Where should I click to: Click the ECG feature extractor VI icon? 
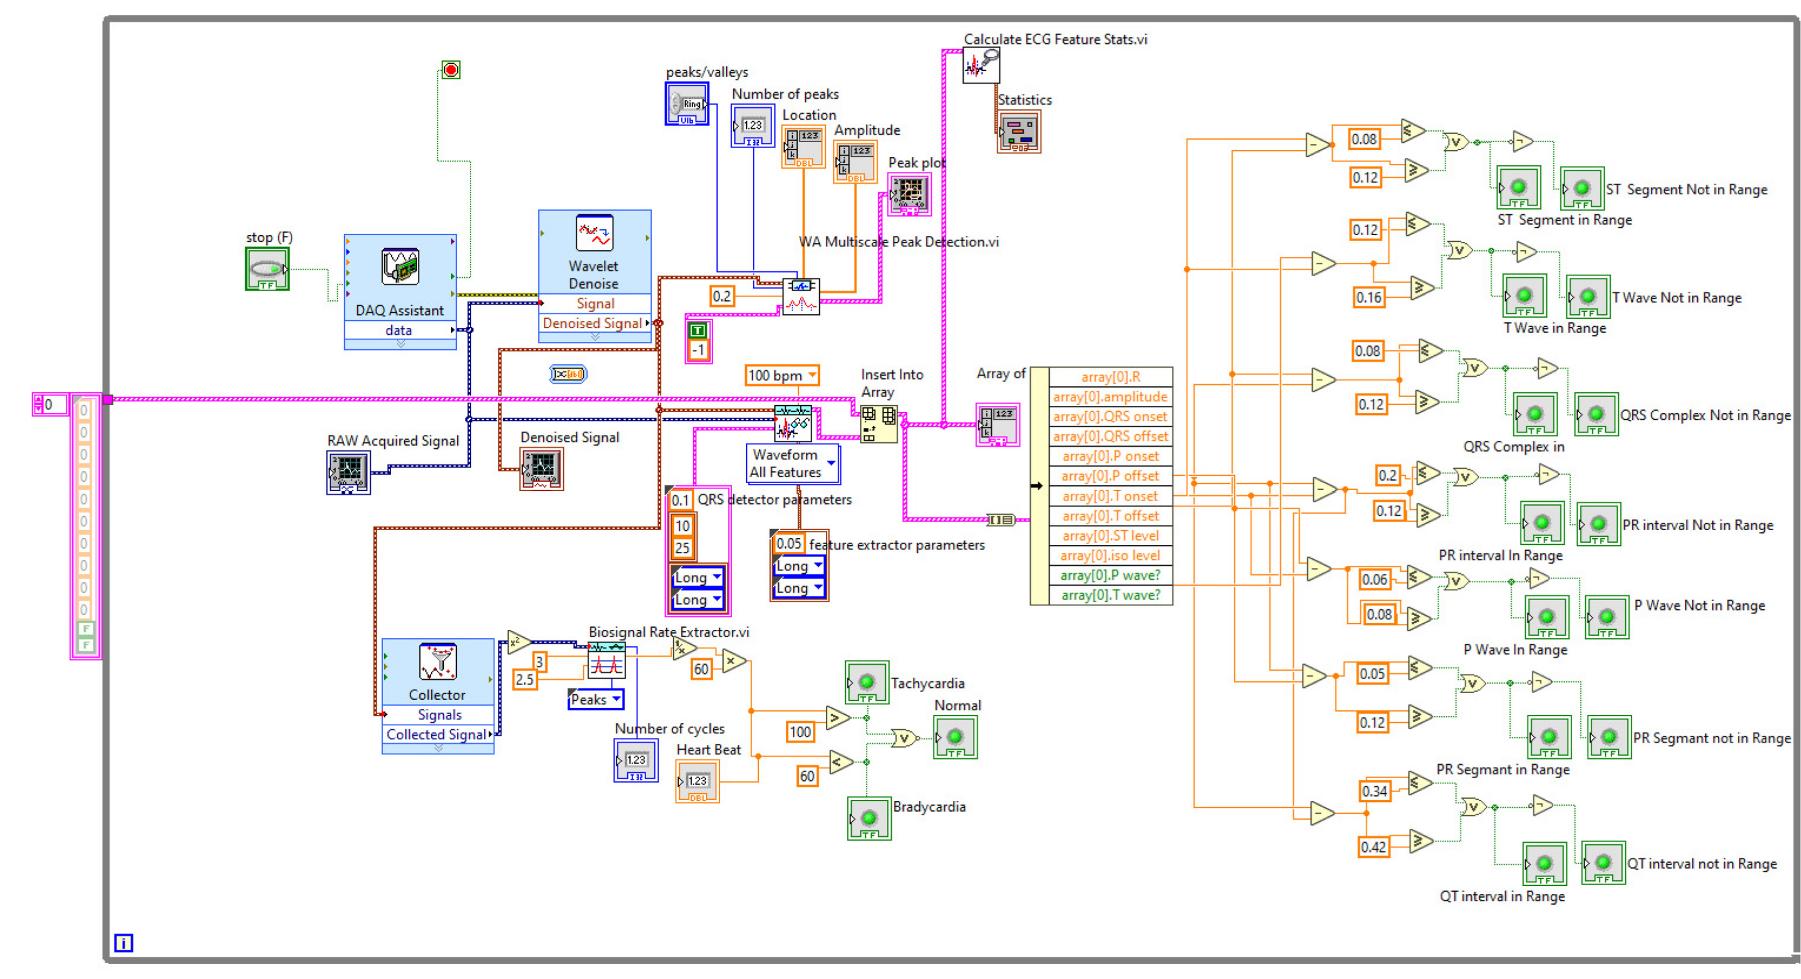pyautogui.click(x=793, y=424)
